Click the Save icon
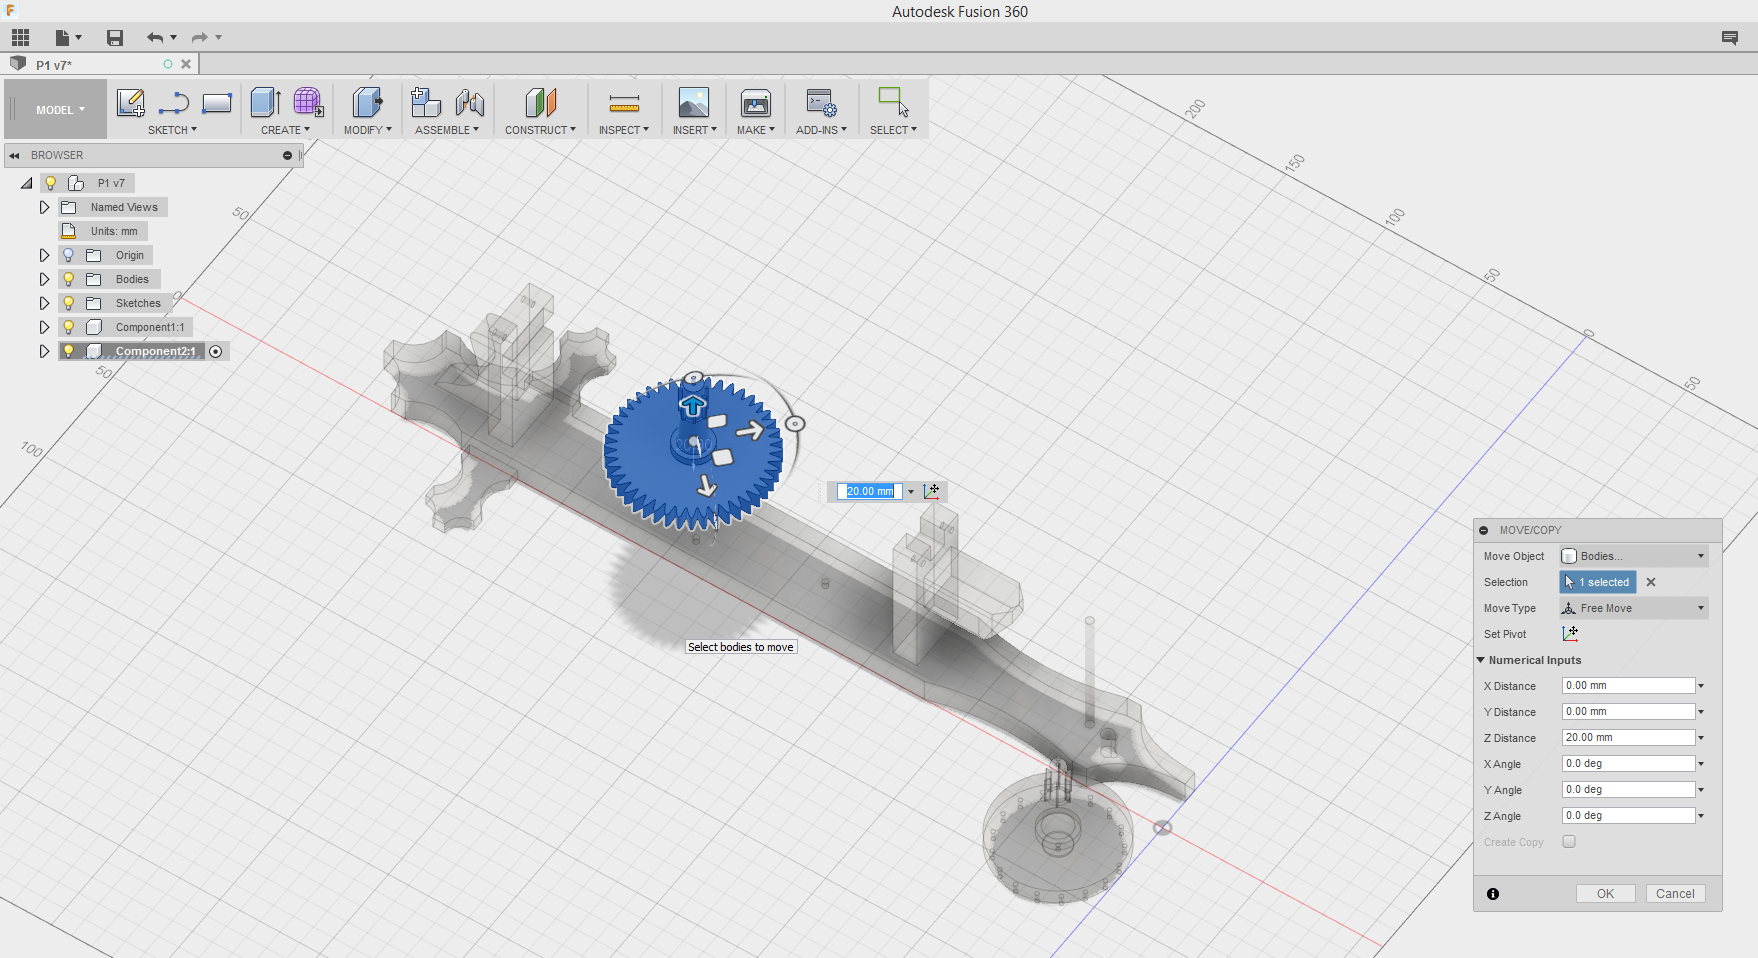 pyautogui.click(x=115, y=38)
